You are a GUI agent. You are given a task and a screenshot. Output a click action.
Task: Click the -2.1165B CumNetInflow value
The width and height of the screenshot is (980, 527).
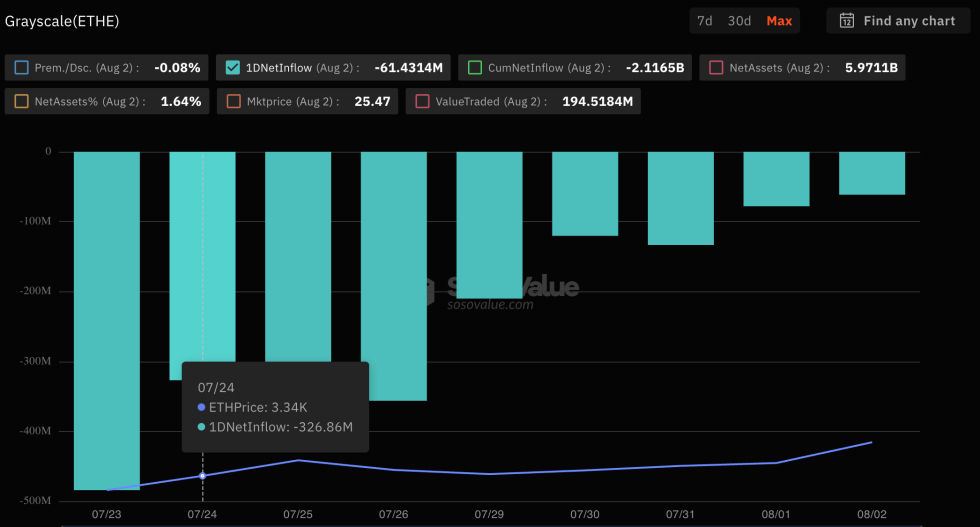[x=655, y=68]
